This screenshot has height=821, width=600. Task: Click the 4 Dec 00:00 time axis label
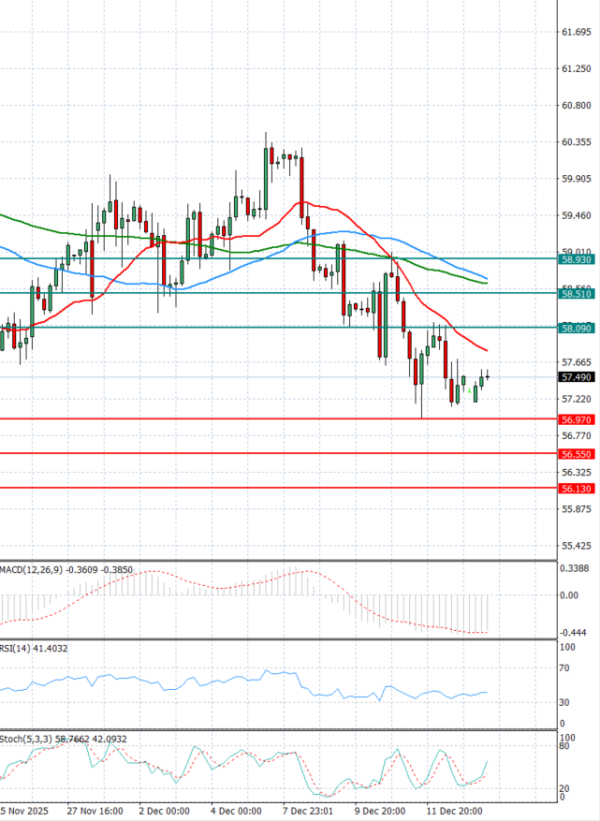[x=236, y=810]
